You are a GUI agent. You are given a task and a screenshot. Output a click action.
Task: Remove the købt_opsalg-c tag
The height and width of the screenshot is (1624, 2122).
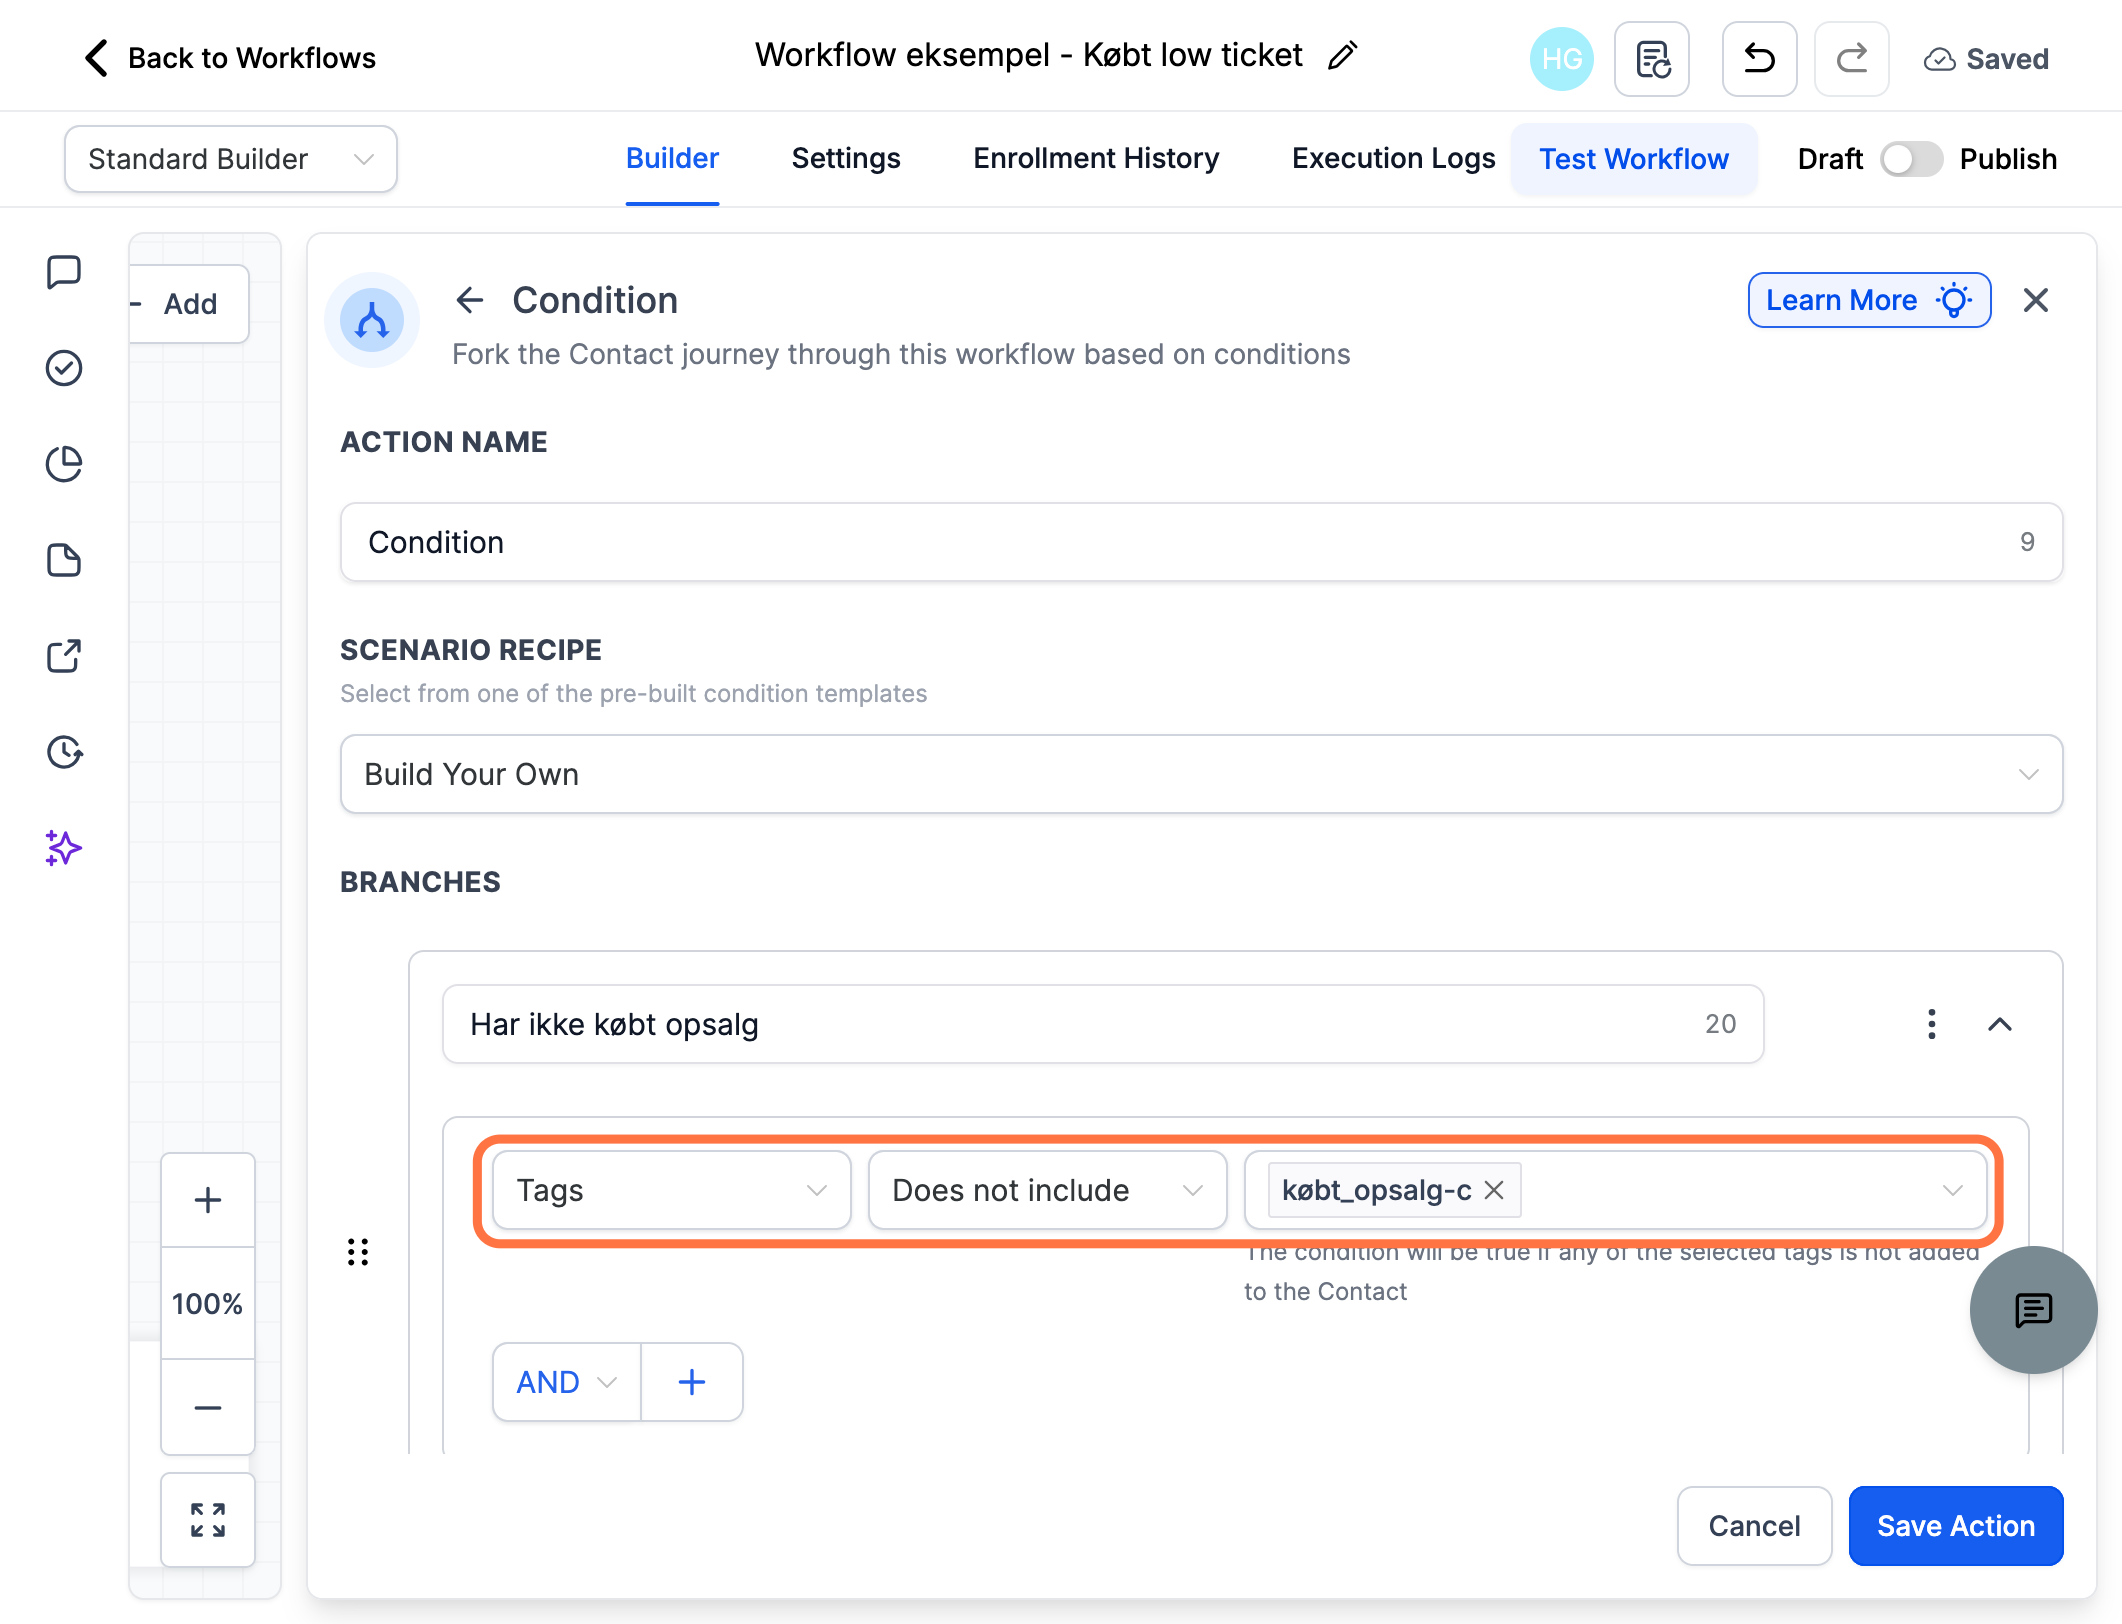1494,1190
